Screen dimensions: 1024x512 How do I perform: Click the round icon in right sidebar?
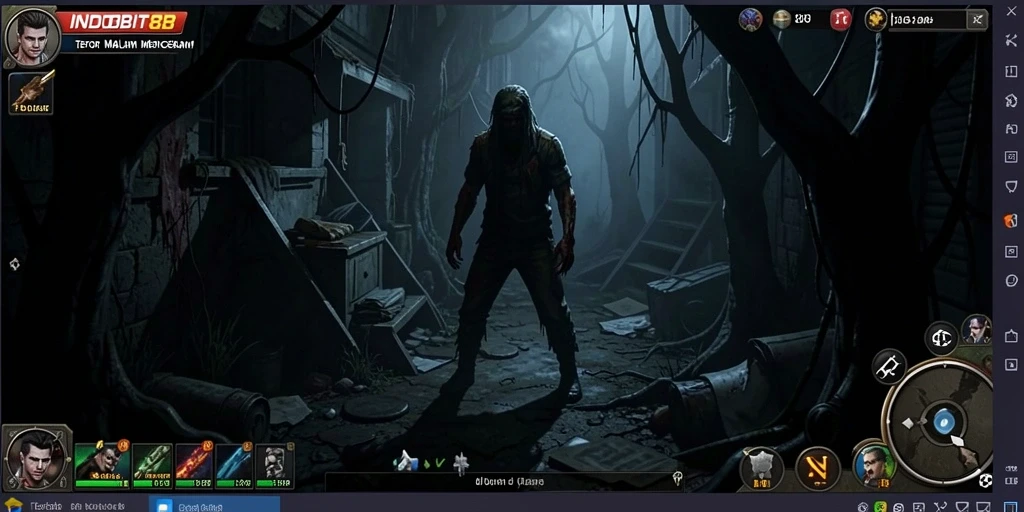coord(1010,281)
